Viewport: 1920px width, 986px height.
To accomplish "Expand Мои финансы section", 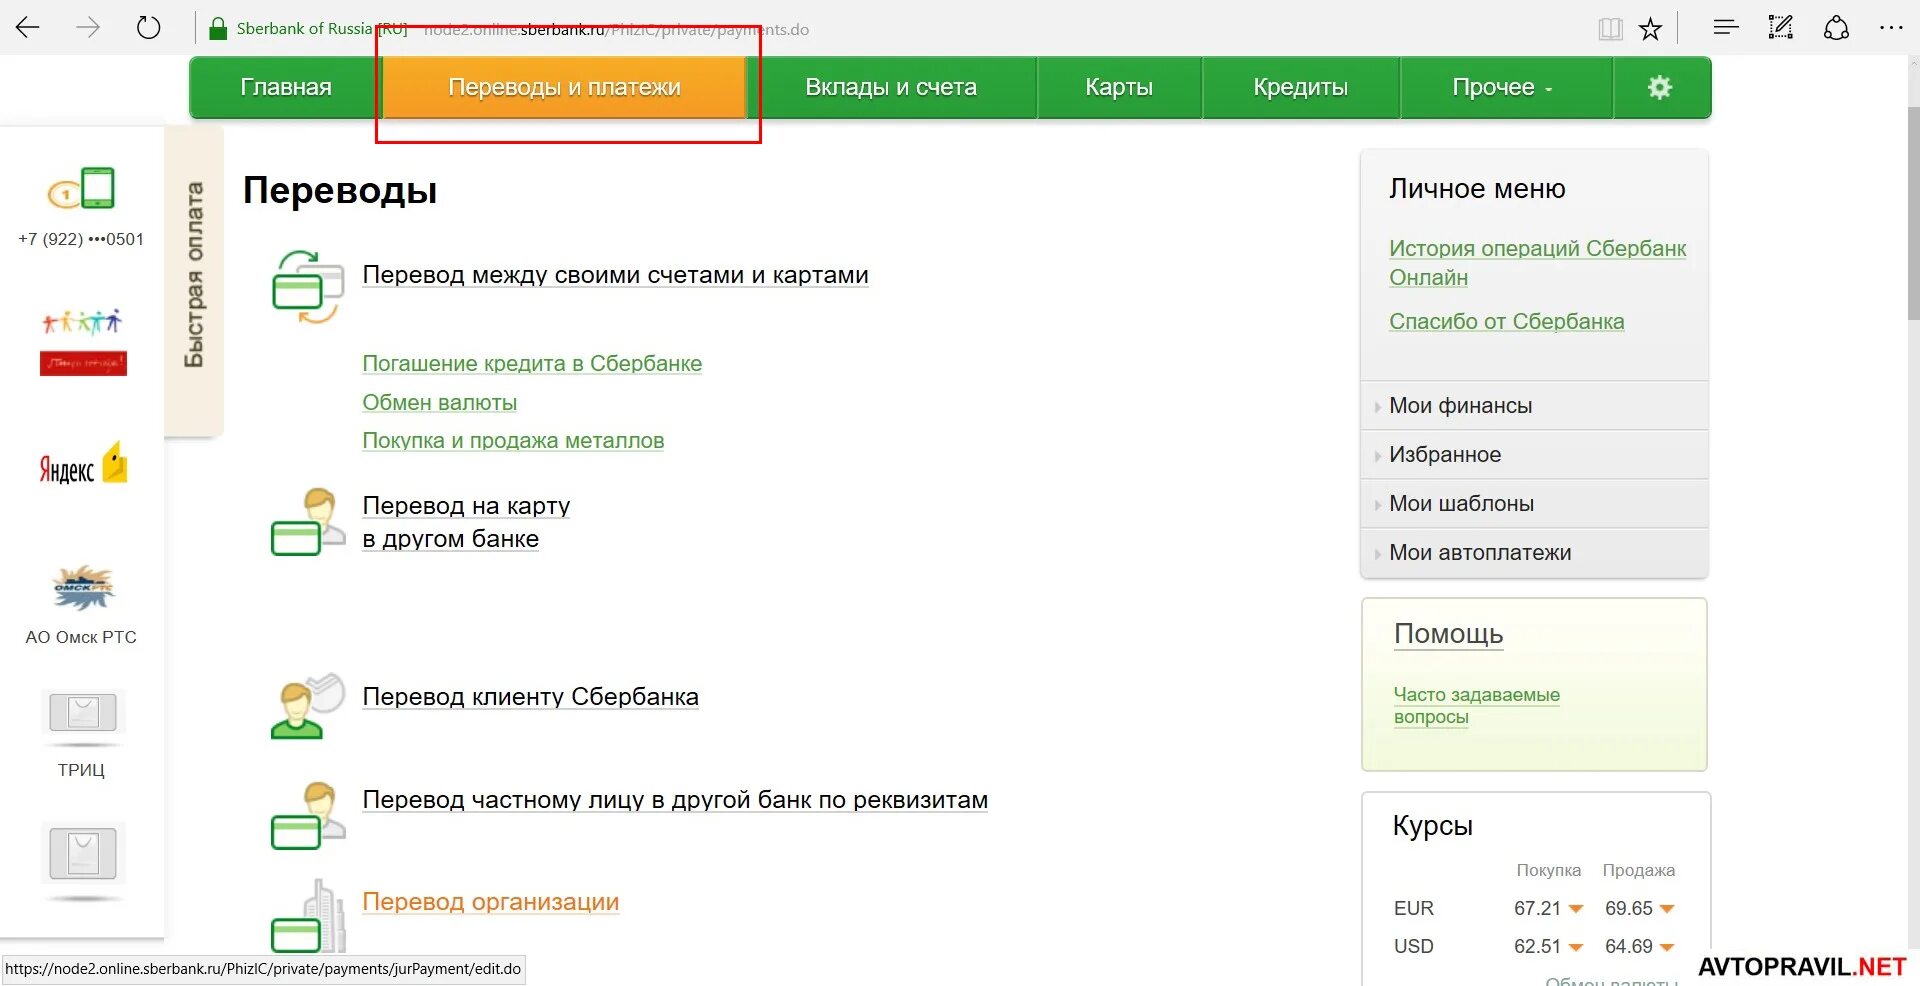I will pyautogui.click(x=1534, y=406).
